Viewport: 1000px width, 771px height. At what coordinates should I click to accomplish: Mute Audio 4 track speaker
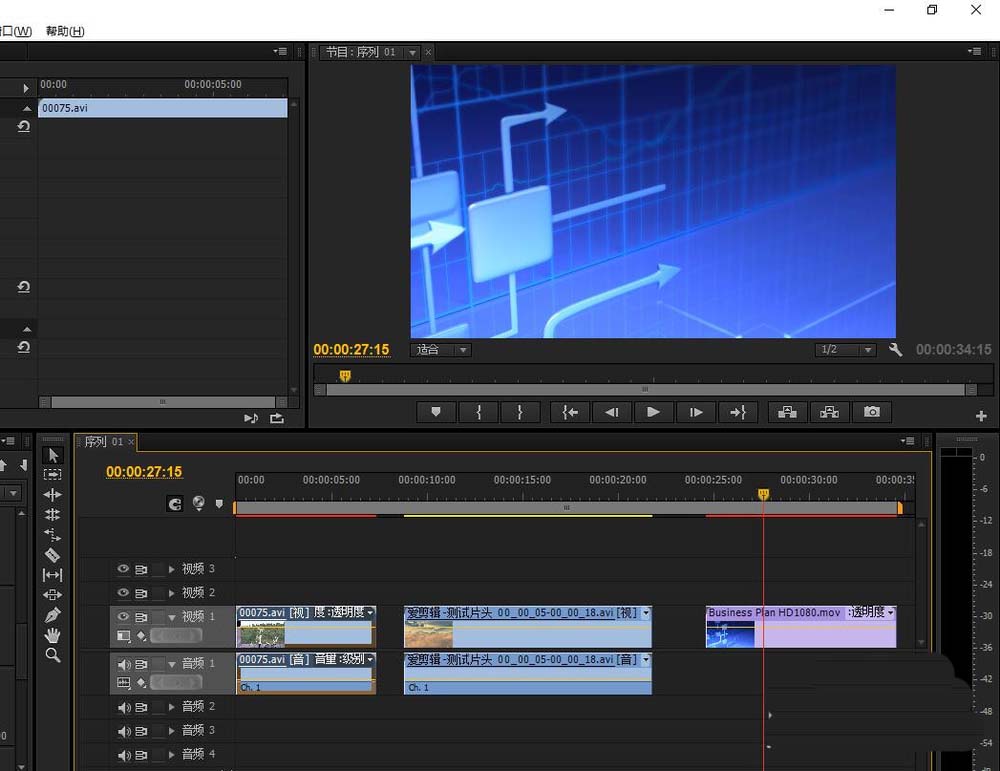(124, 755)
